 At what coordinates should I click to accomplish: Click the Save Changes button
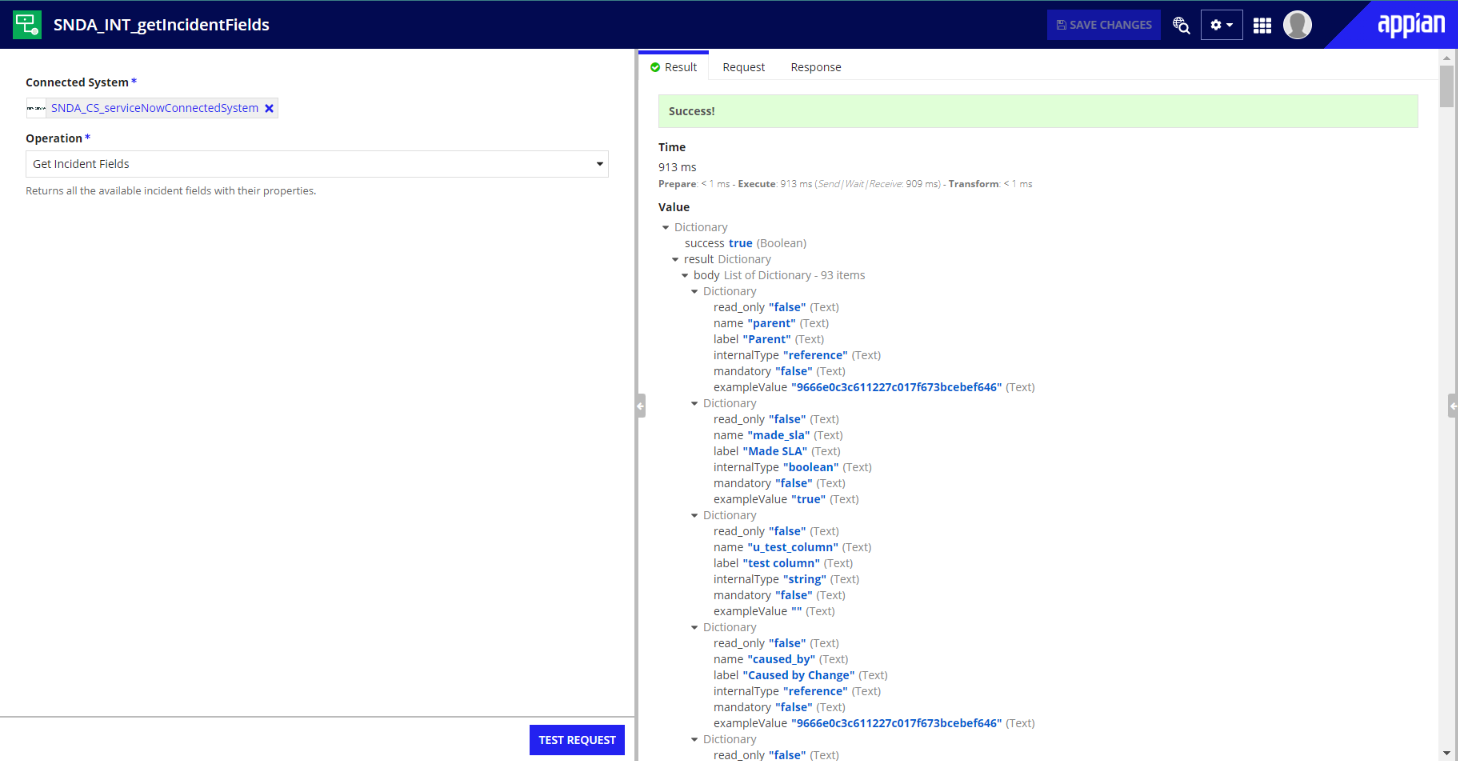(1104, 25)
